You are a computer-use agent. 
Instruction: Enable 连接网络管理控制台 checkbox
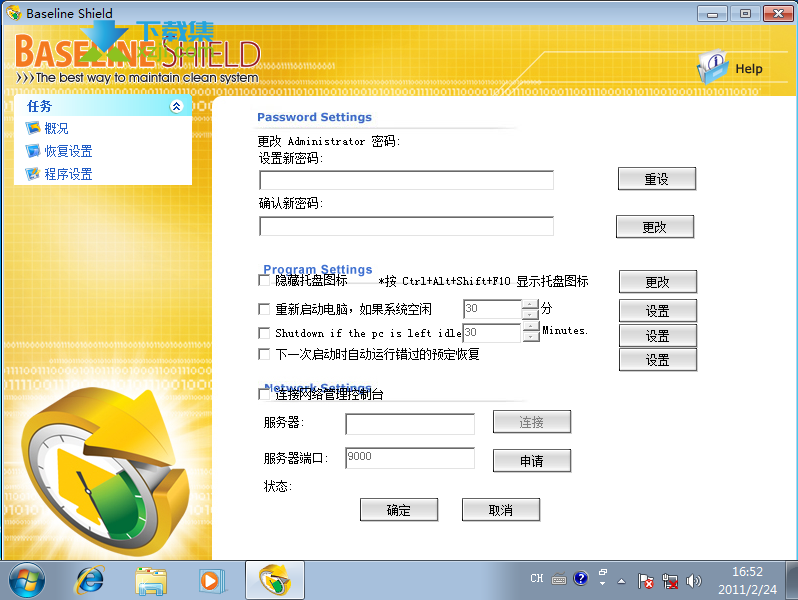[264, 394]
